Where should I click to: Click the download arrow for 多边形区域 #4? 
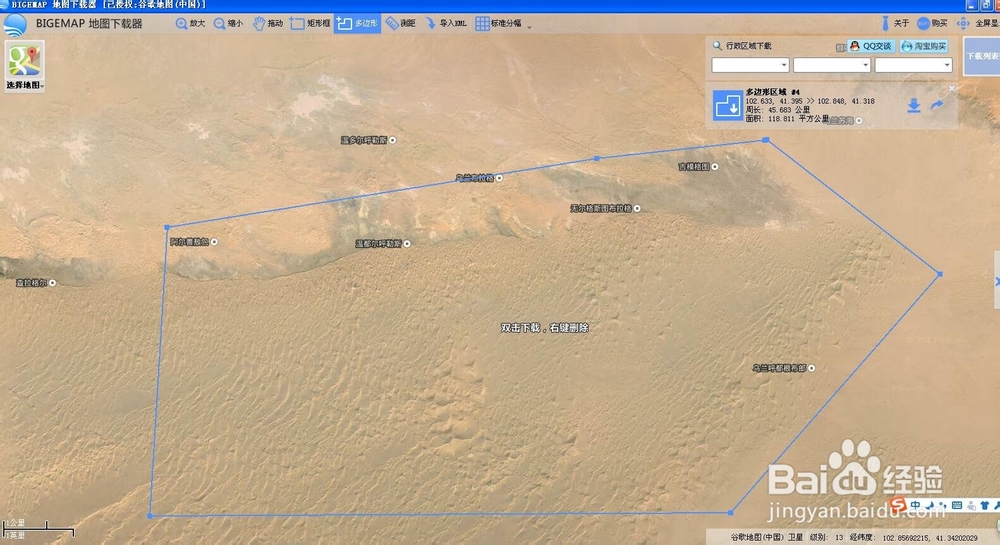coord(914,106)
